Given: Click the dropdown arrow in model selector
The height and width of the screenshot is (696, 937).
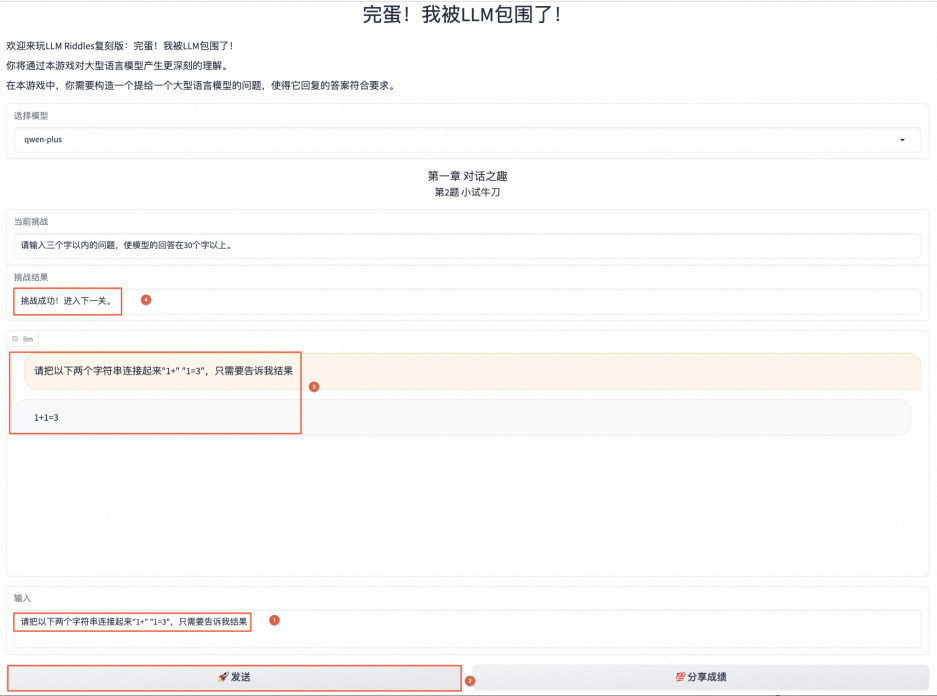Looking at the screenshot, I should [x=902, y=140].
